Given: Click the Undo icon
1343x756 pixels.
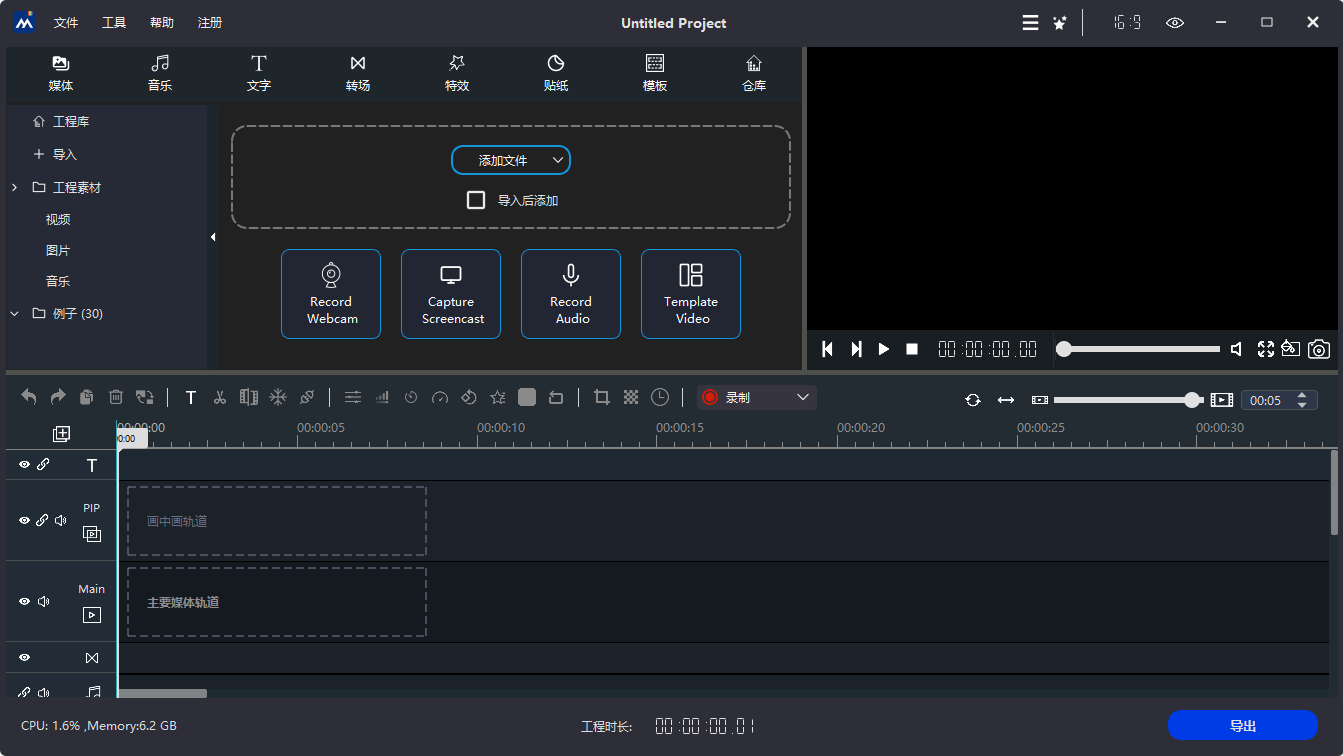Looking at the screenshot, I should [x=28, y=397].
